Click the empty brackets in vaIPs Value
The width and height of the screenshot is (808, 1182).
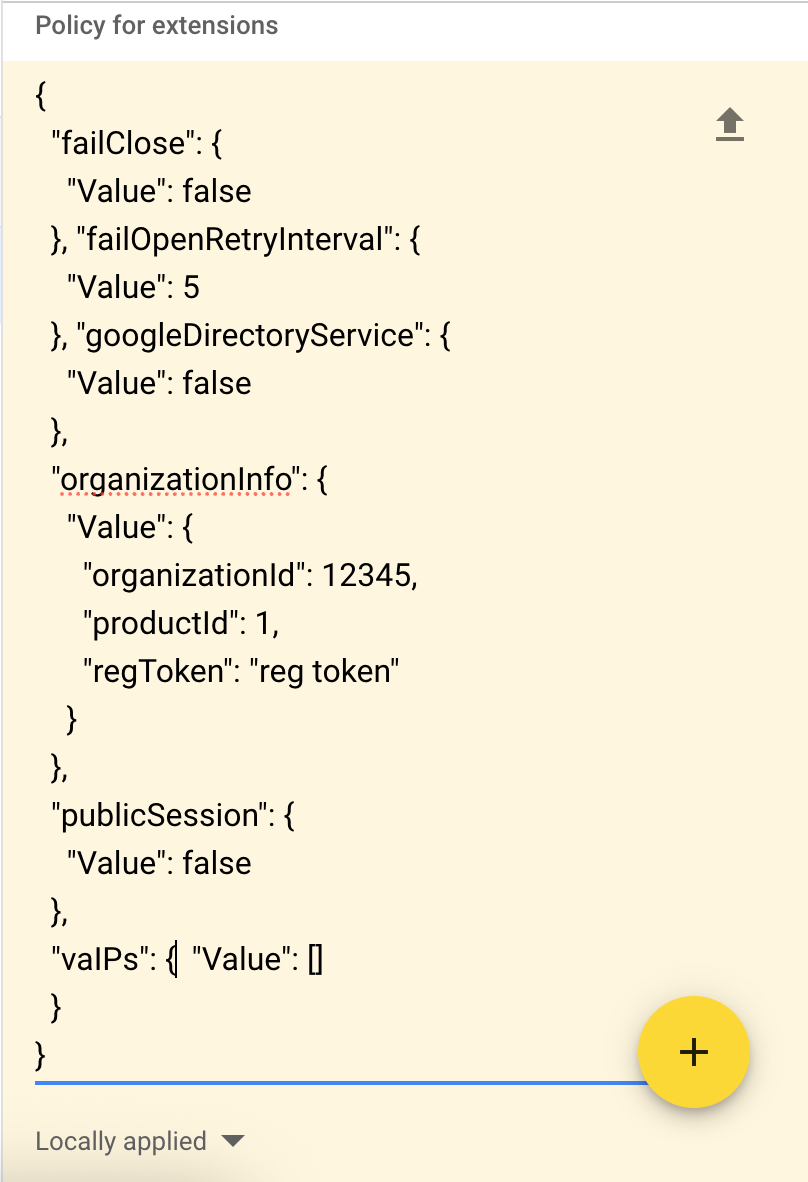315,960
